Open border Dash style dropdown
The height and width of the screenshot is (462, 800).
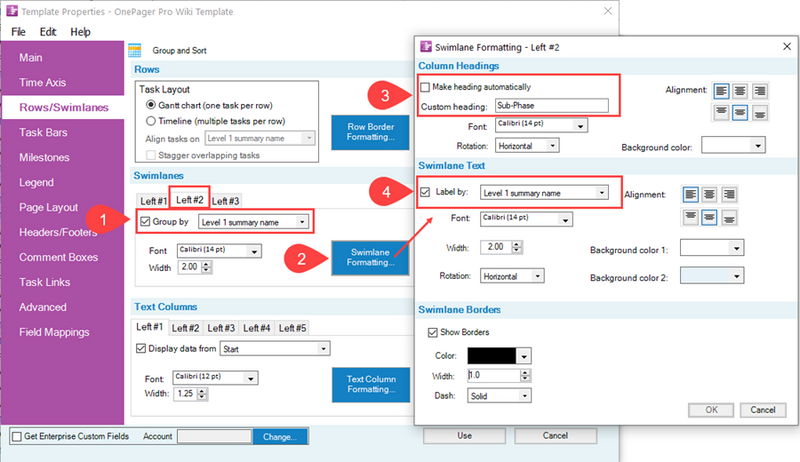[x=524, y=396]
